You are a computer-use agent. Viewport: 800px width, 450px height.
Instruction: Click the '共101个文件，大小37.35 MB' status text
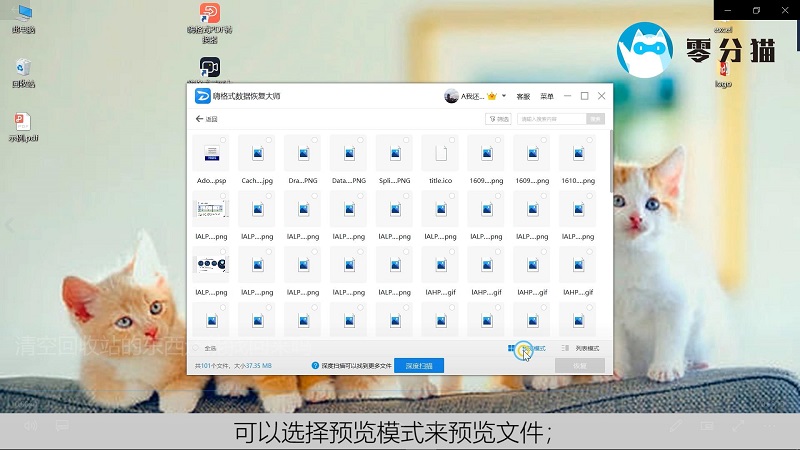pos(233,366)
